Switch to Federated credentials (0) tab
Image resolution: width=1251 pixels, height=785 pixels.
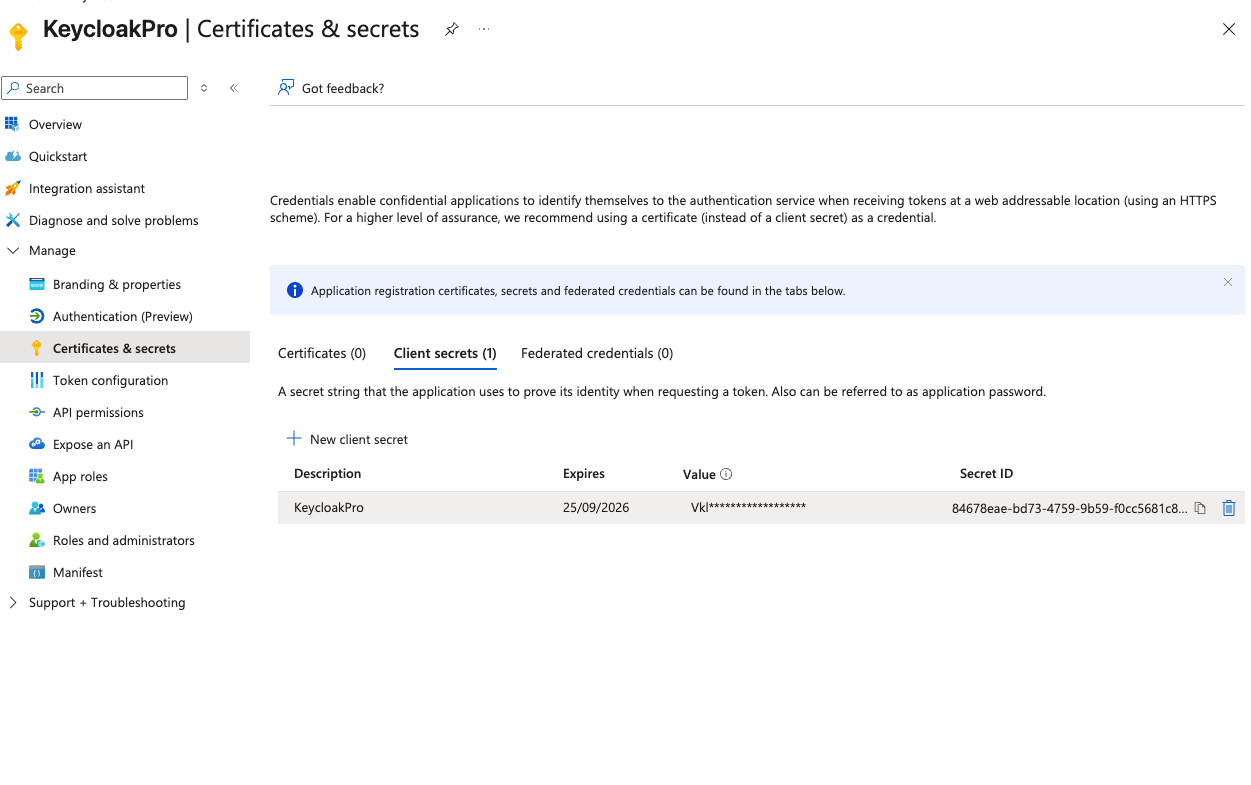[x=597, y=353]
